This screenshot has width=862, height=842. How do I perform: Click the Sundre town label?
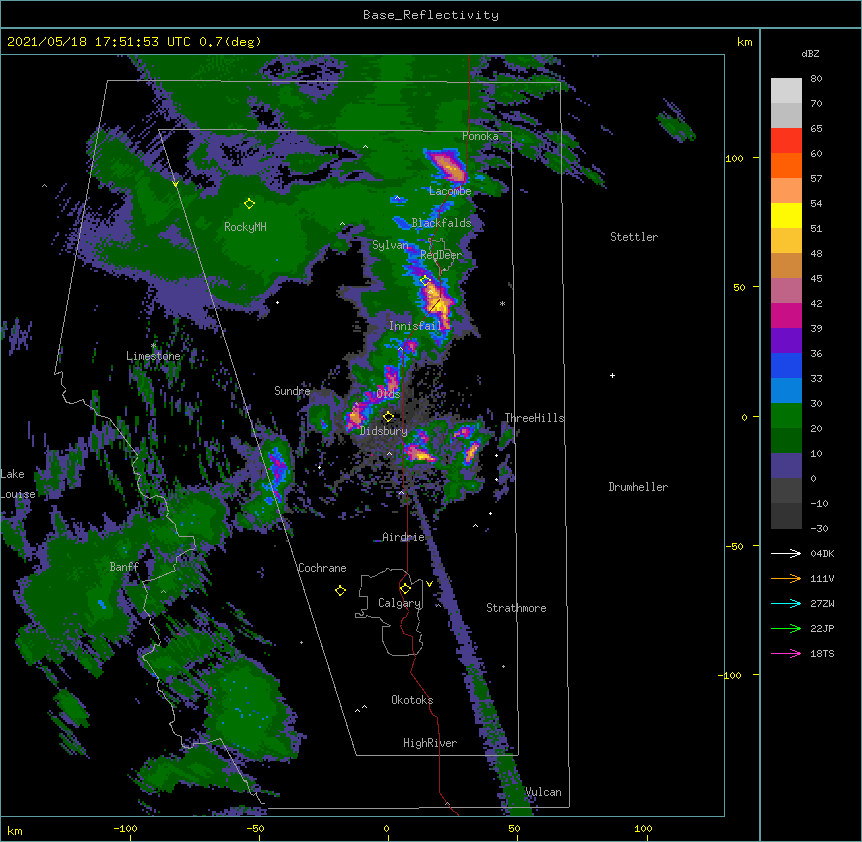(x=292, y=391)
